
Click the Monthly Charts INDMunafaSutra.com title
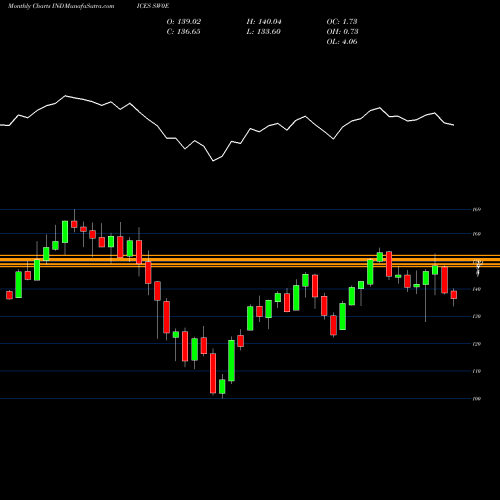[x=61, y=6]
